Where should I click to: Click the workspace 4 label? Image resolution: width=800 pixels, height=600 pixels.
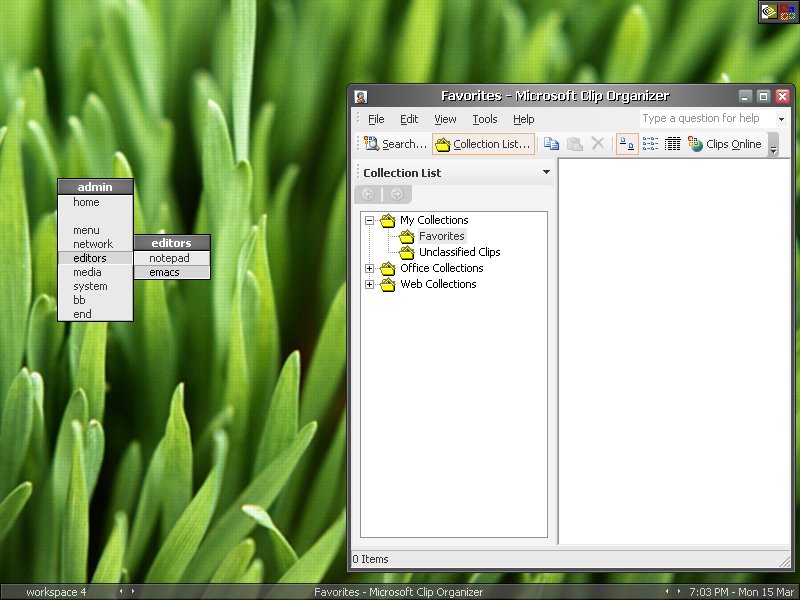(x=56, y=592)
